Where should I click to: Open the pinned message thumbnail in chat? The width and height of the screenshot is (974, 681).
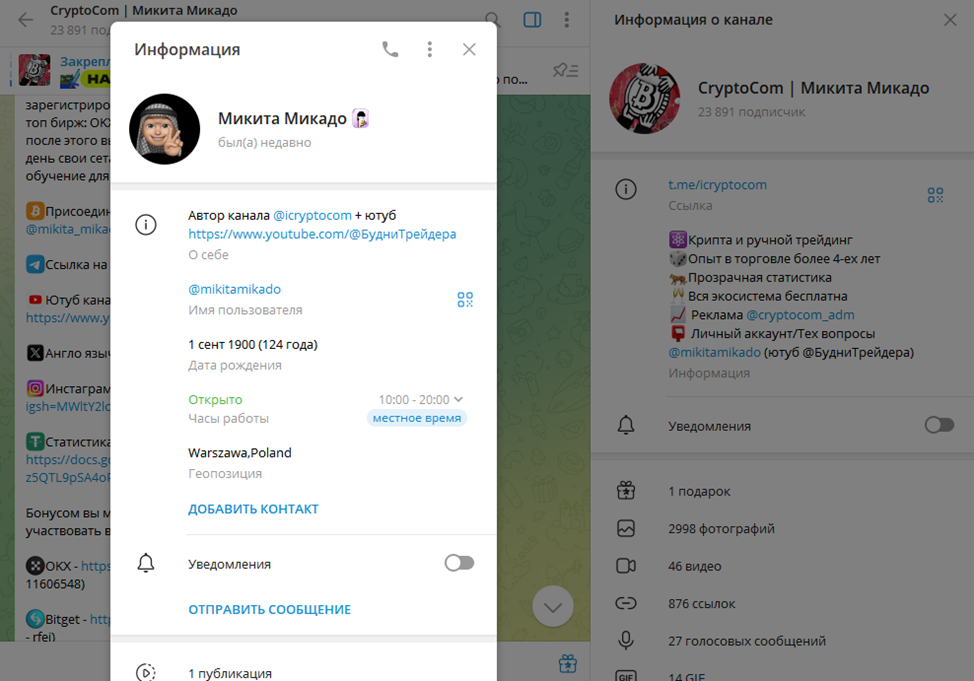click(x=35, y=70)
